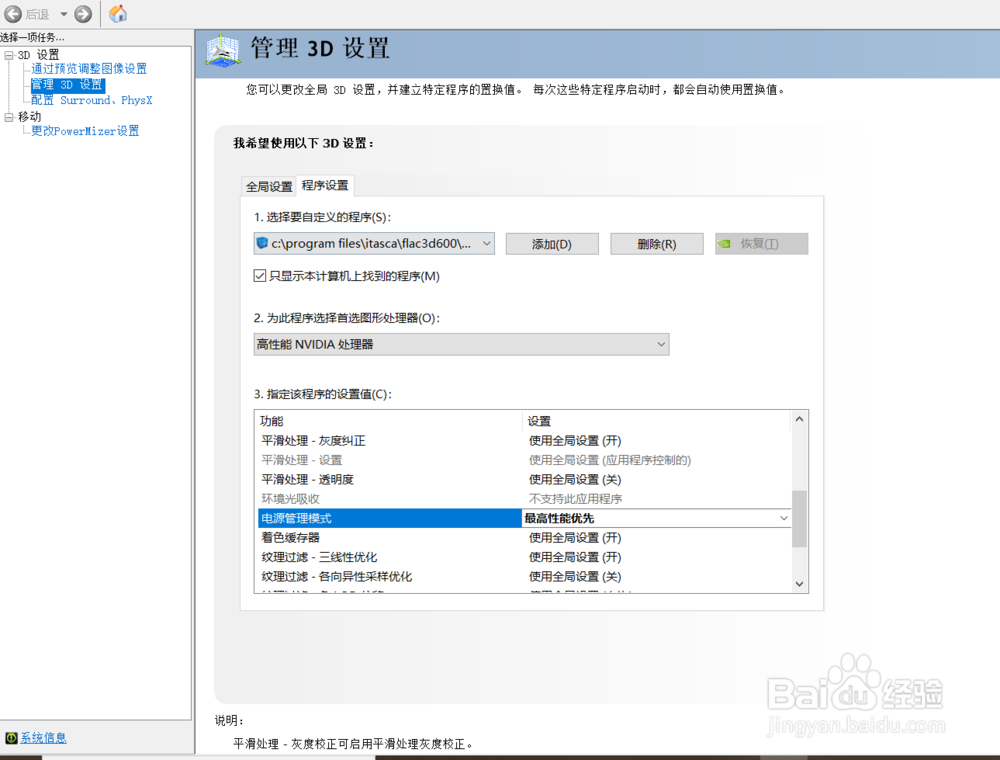
Task: Click the 恢复(I) button
Action: [x=761, y=244]
